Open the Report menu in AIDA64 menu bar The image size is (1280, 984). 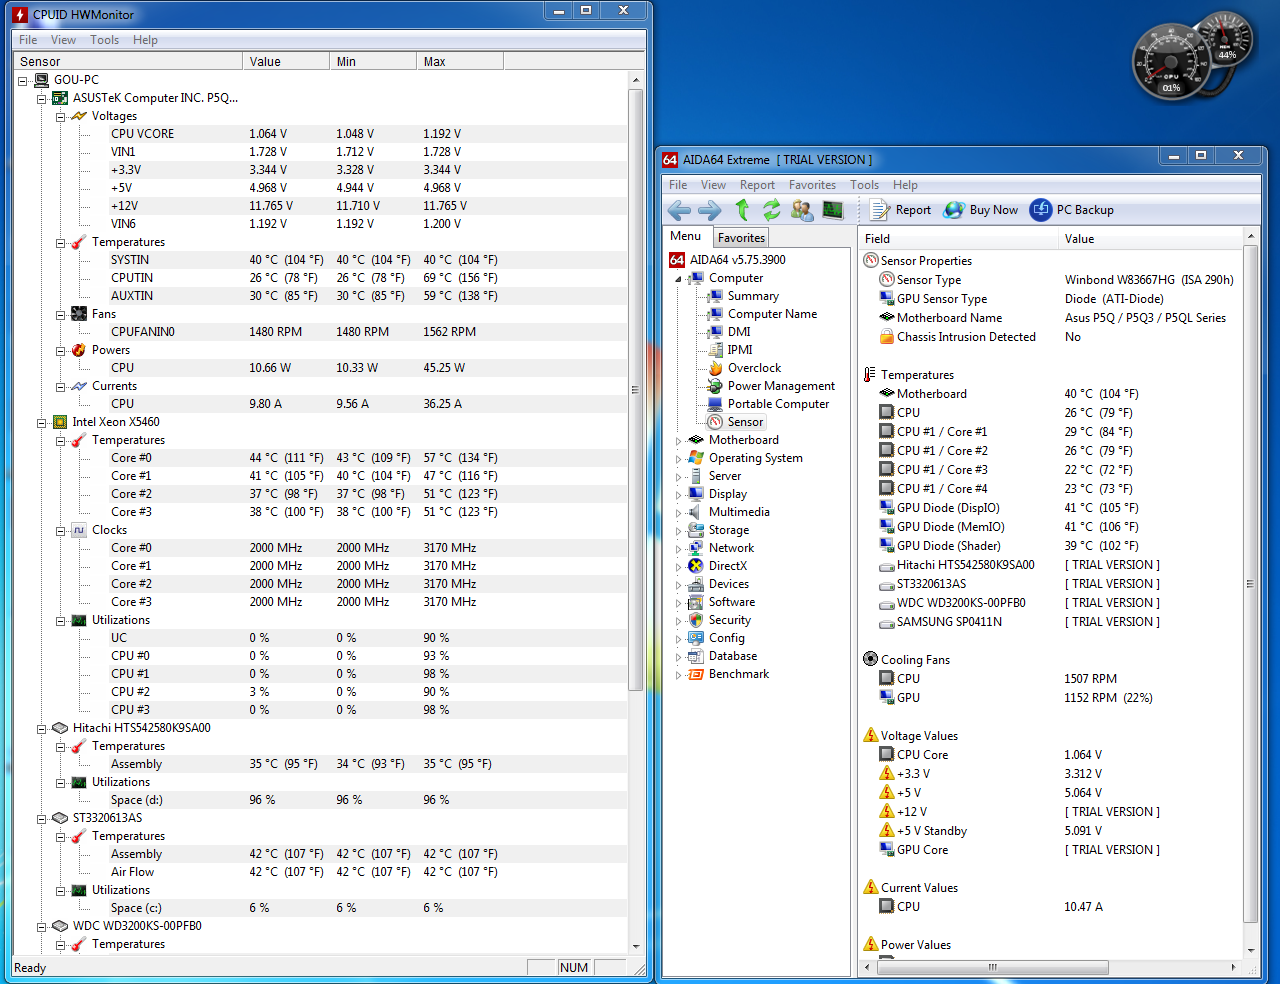click(757, 185)
